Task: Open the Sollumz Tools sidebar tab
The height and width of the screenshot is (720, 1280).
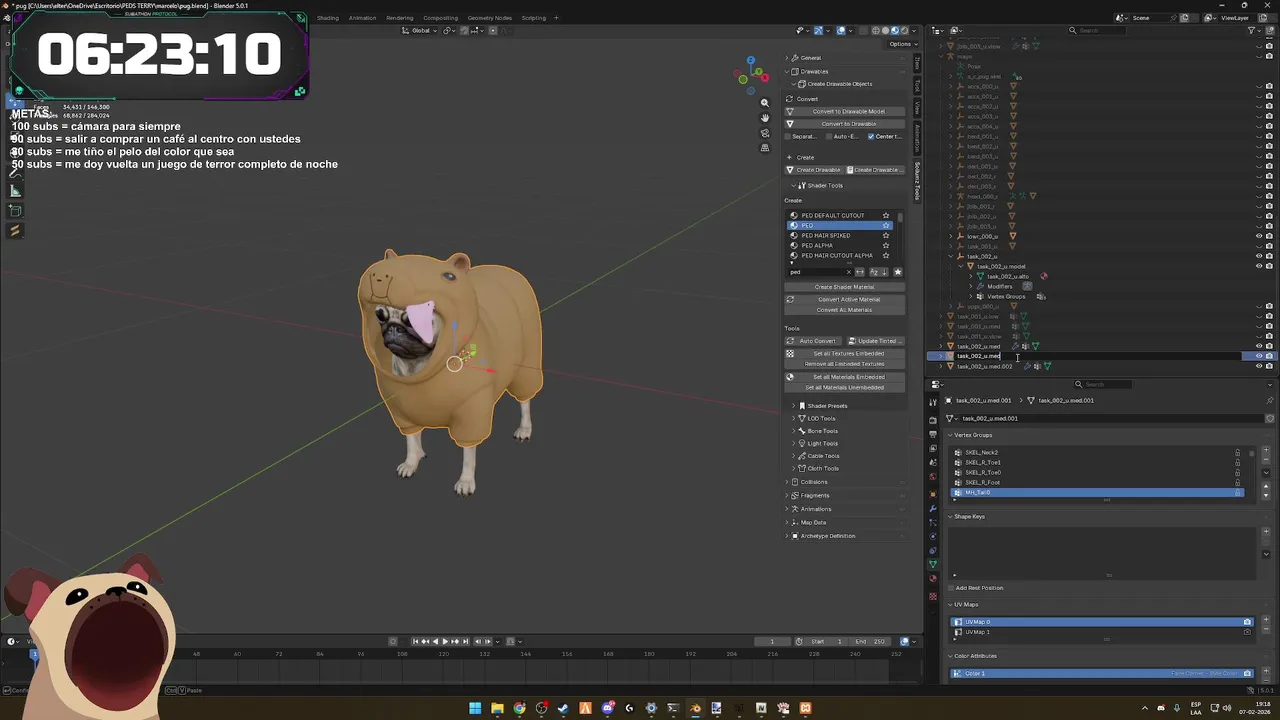Action: [x=917, y=180]
